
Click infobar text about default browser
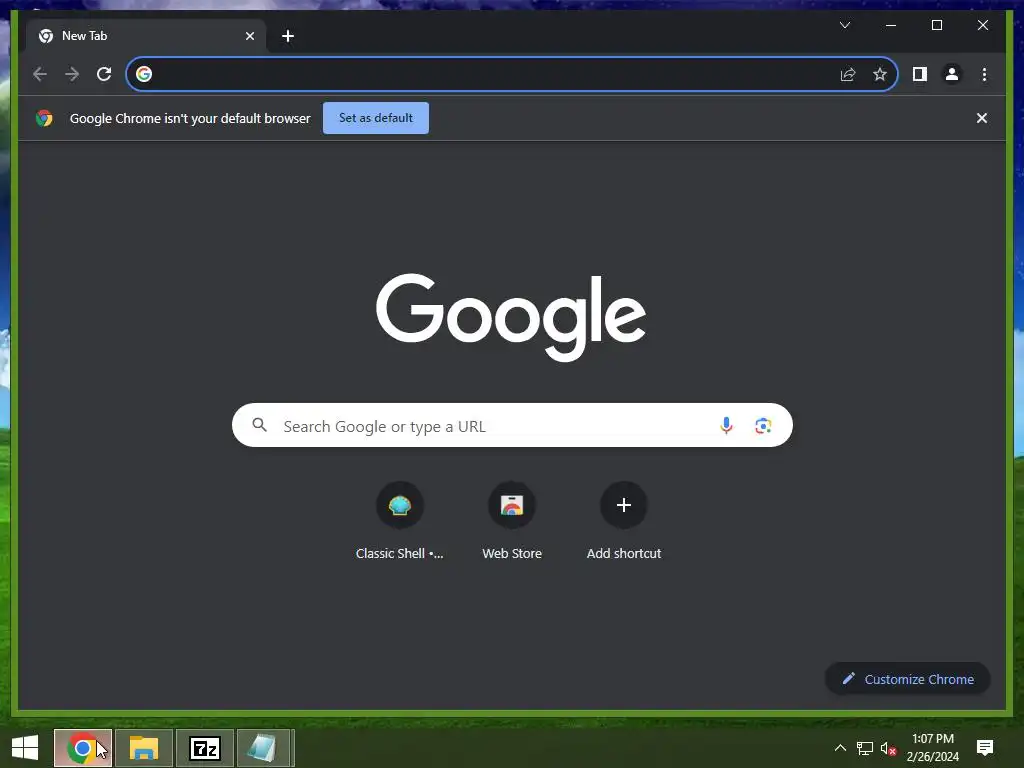(x=190, y=118)
